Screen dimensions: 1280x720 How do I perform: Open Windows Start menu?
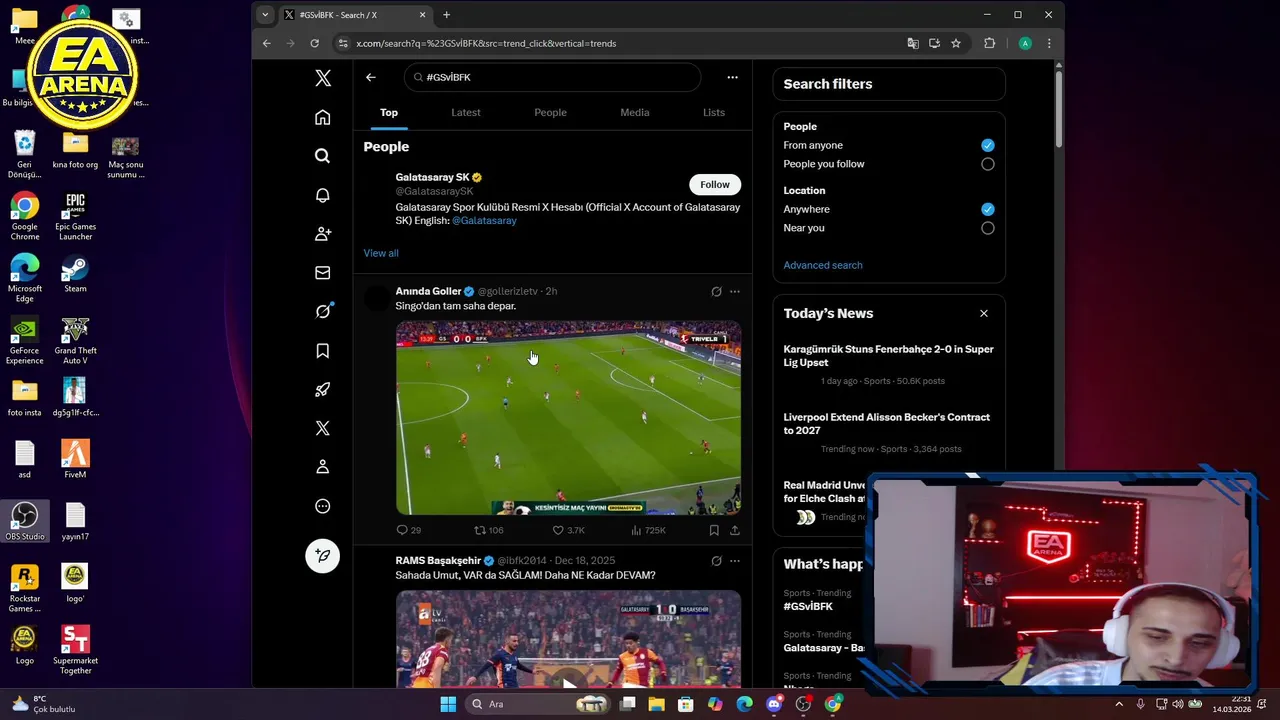(x=447, y=704)
